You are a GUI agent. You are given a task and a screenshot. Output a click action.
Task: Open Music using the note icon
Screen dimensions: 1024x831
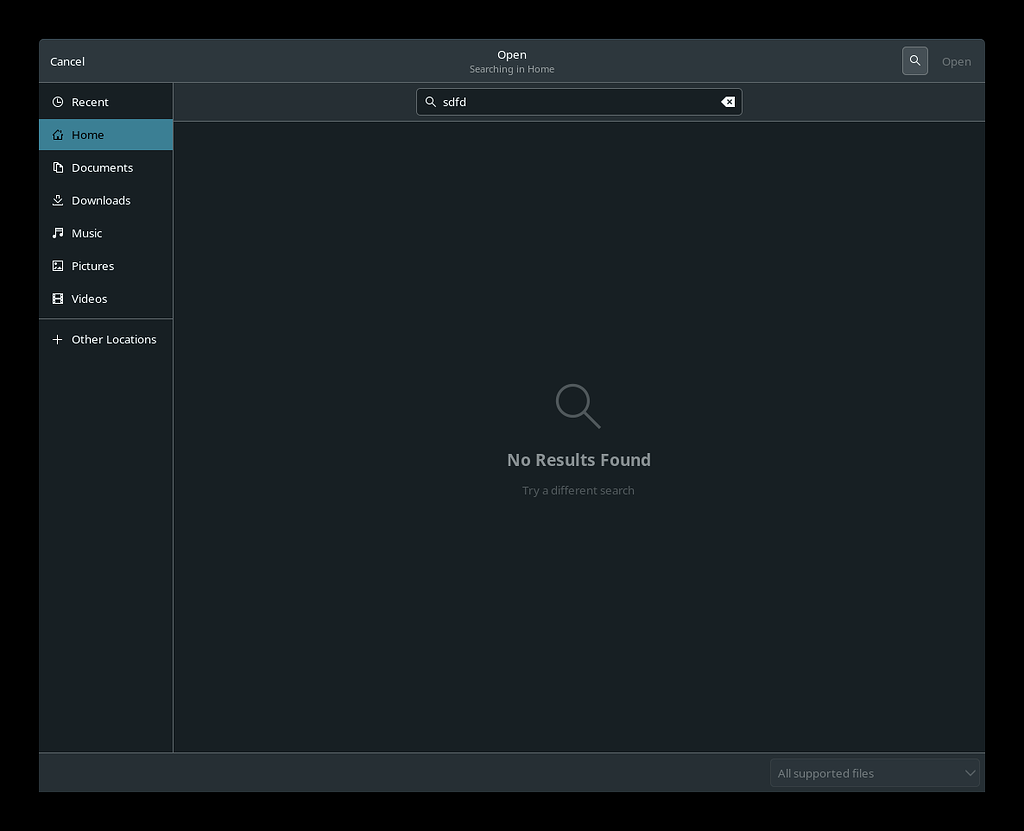tap(58, 233)
